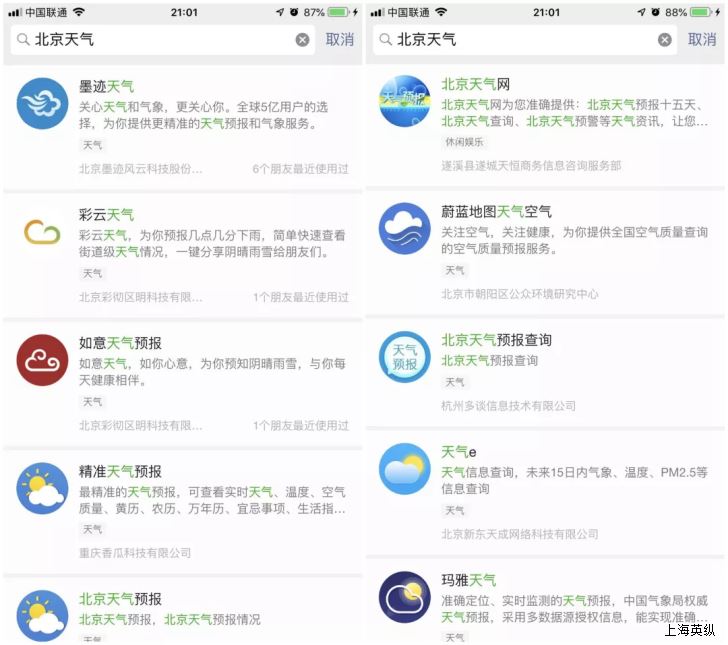Screen dimensions: 728x645
Task: Clear the left search field text
Action: [302, 40]
